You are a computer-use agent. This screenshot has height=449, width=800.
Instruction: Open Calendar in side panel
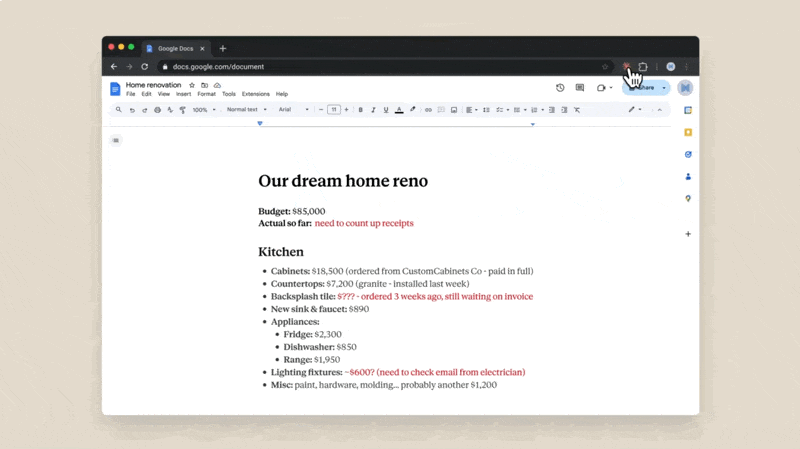[688, 110]
